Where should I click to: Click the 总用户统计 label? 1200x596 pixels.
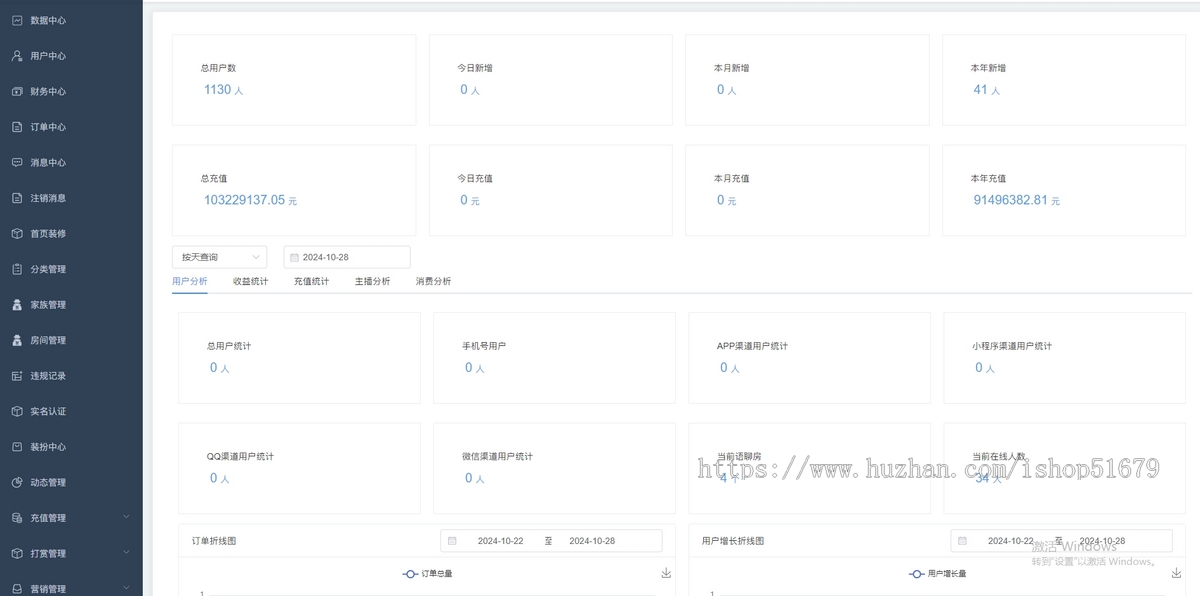coord(229,346)
